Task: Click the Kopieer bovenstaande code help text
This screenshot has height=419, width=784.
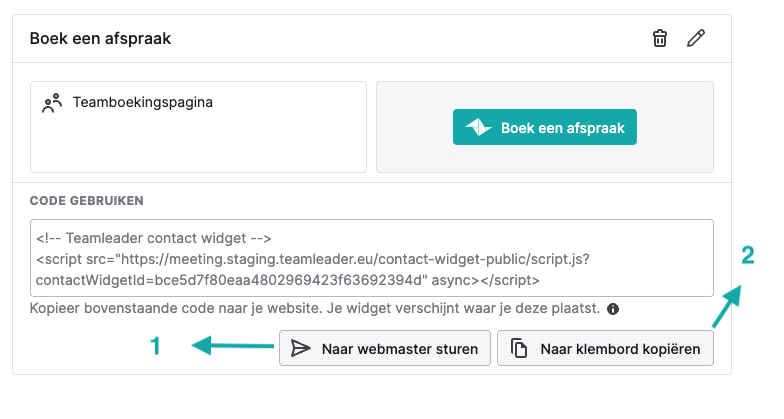Action: click(x=314, y=308)
